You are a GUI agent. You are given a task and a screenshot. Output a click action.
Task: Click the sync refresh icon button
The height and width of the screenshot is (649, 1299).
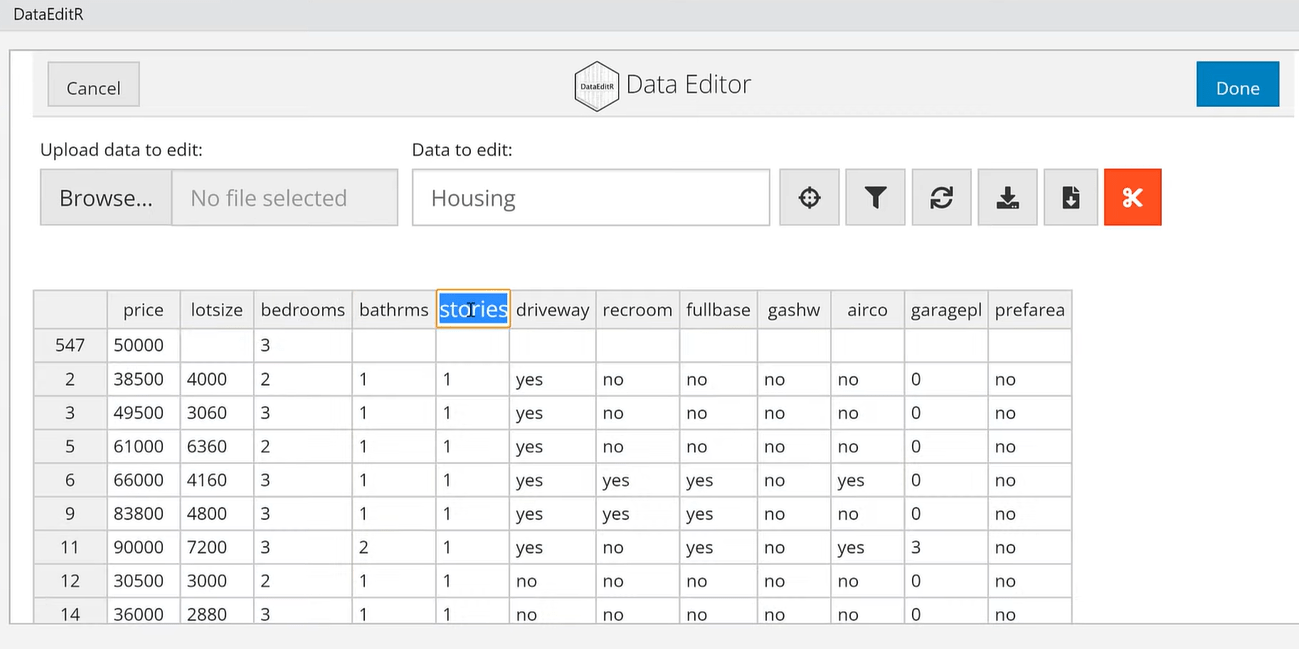941,197
